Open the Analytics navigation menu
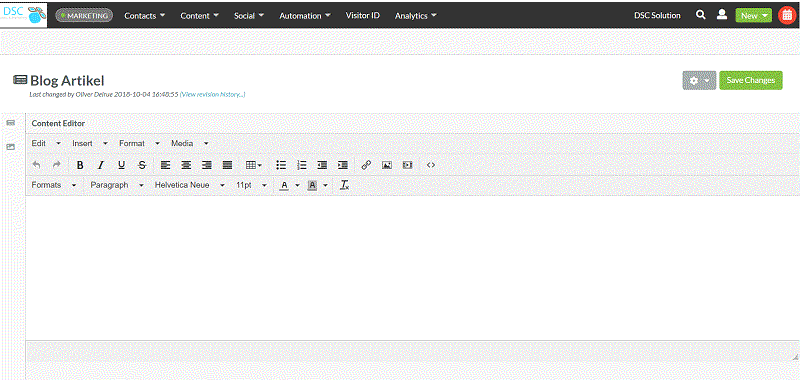Viewport: 800px width, 380px height. (416, 15)
